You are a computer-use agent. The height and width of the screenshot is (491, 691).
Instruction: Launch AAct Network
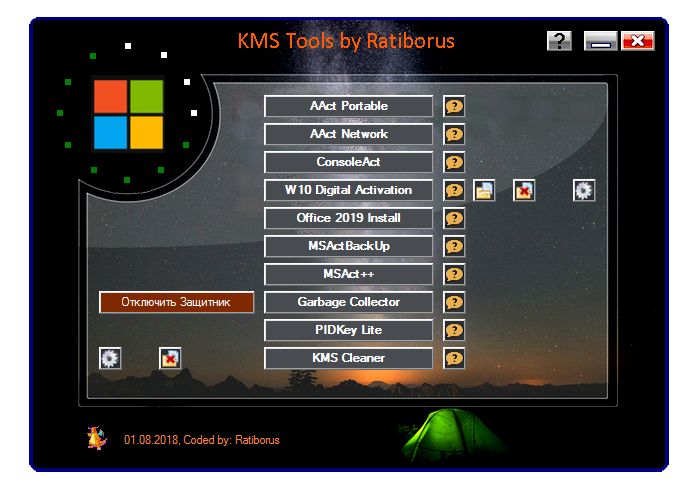pos(349,134)
